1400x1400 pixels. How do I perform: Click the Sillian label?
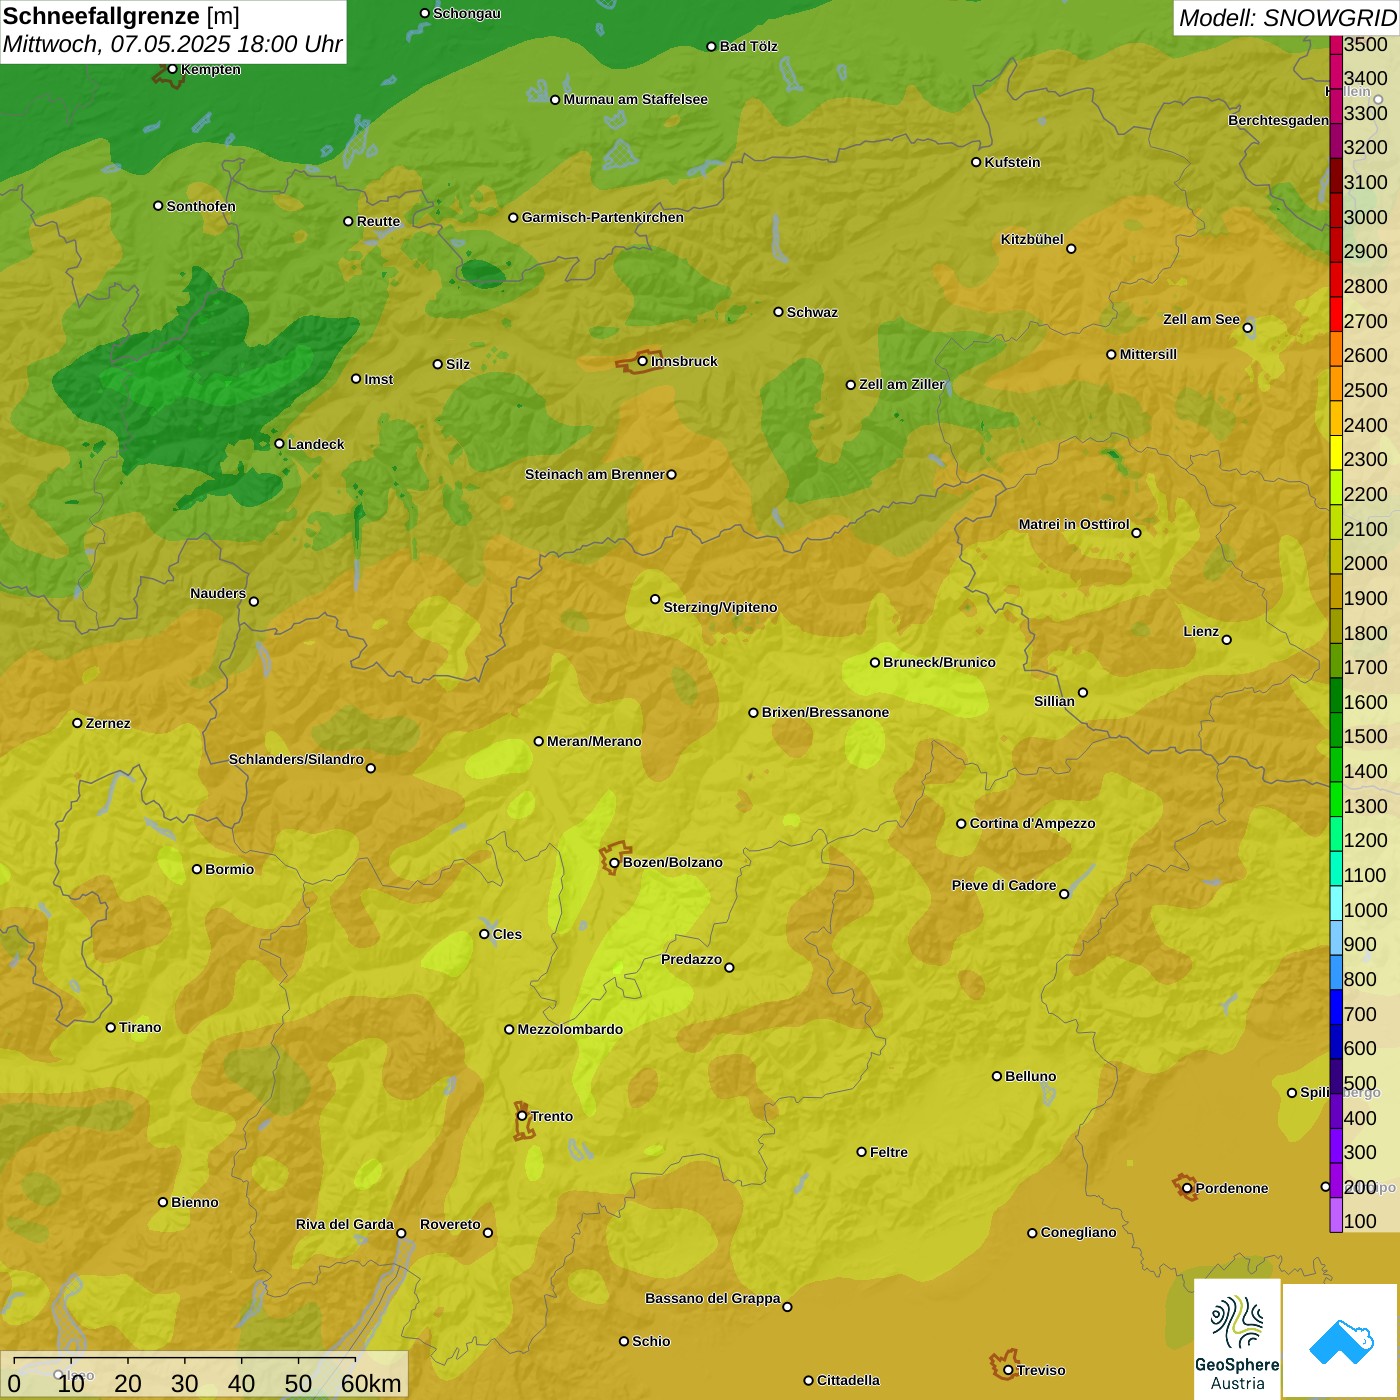[x=1054, y=701]
